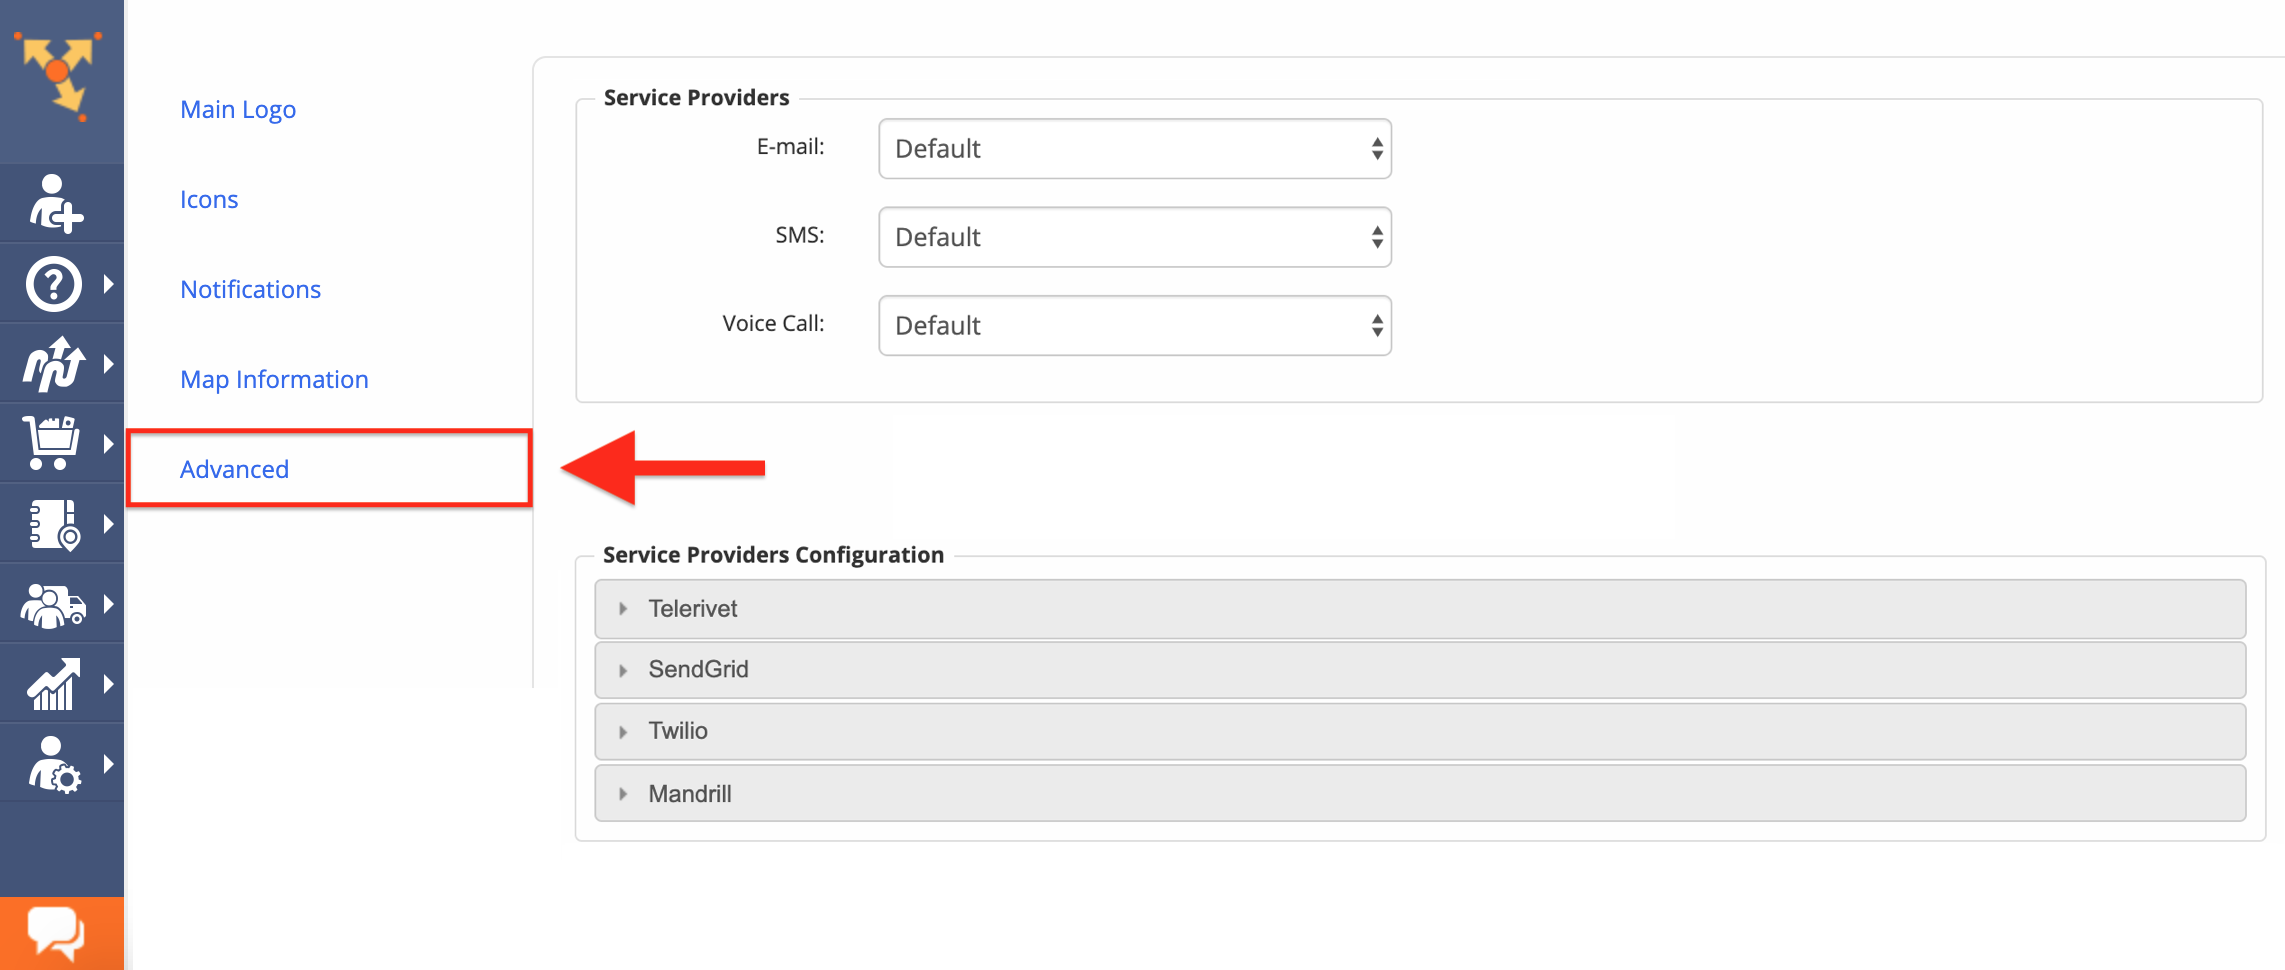Open the Voice Call provider dropdown
Viewport: 2285px width, 970px height.
coord(1135,325)
